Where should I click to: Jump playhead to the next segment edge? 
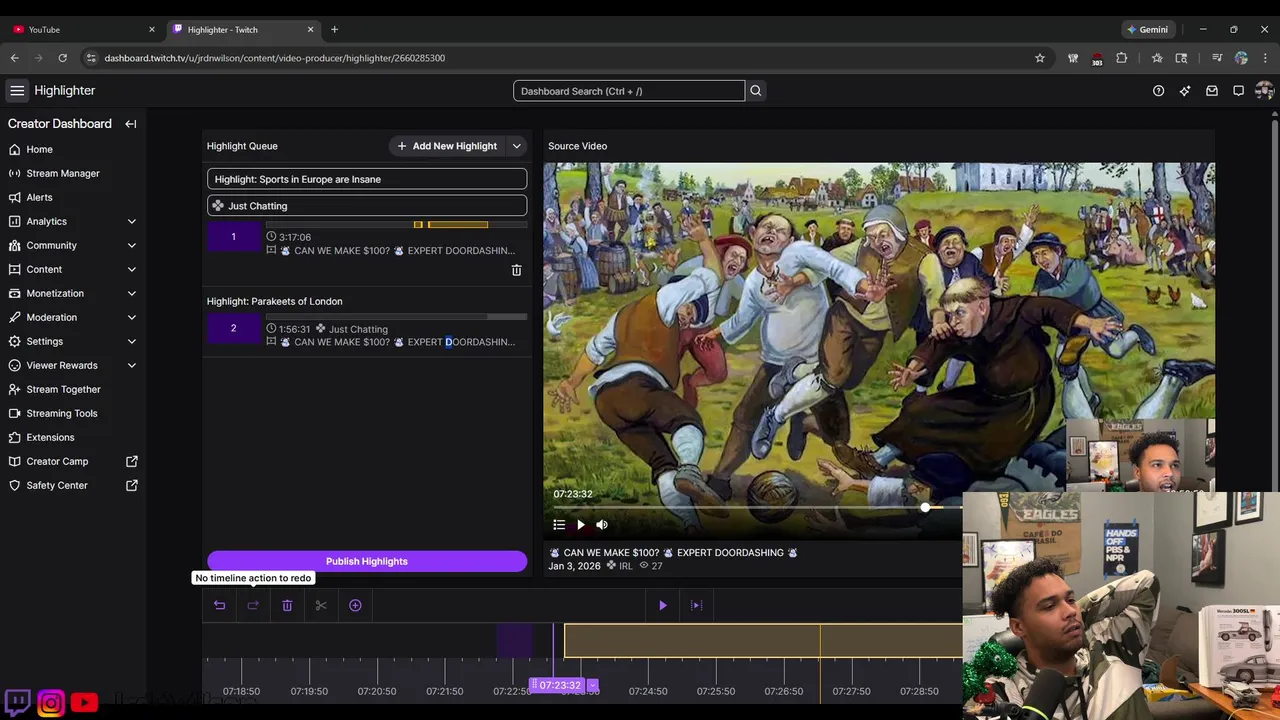coord(697,605)
